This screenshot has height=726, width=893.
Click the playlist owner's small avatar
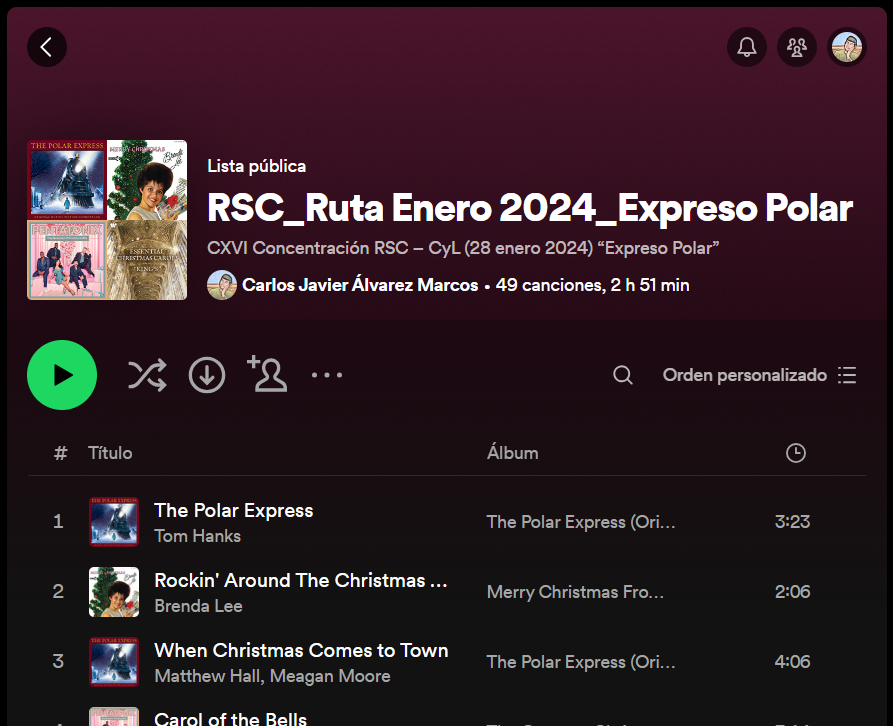(x=222, y=285)
